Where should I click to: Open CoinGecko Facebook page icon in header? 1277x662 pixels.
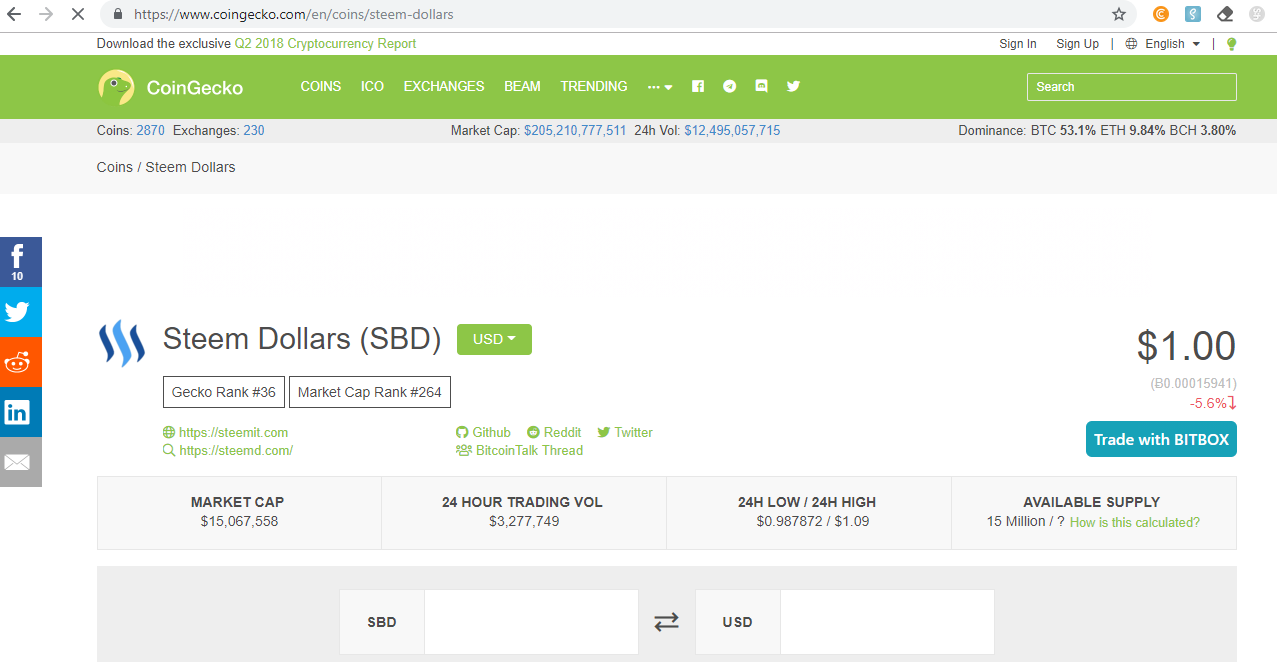coord(698,86)
